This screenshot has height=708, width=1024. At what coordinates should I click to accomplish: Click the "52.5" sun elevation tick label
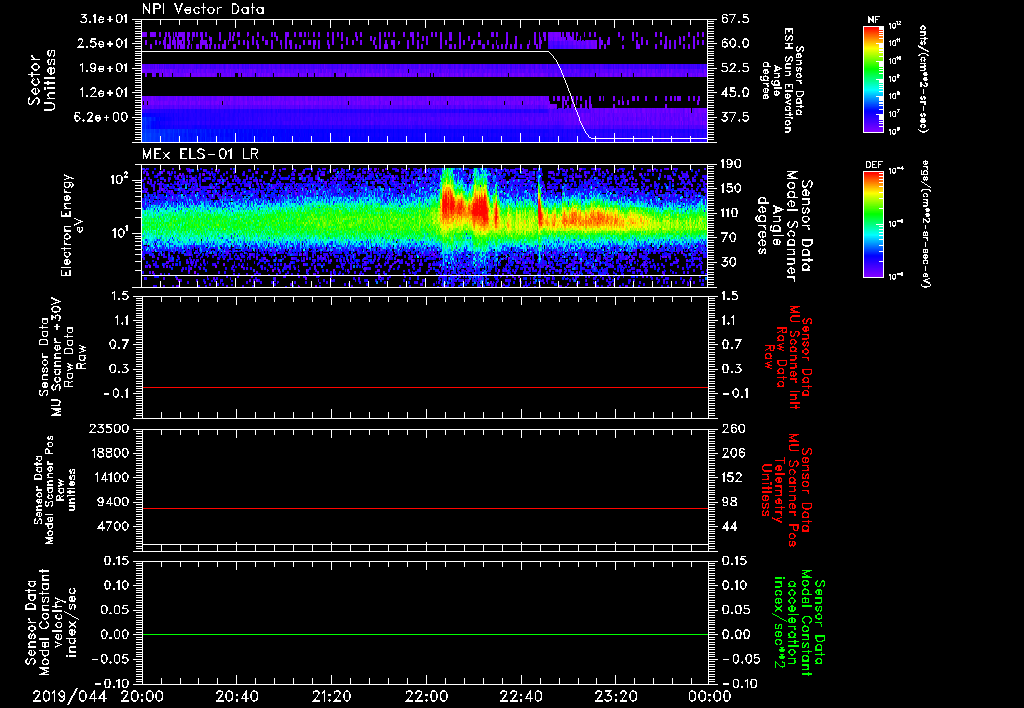coord(735,68)
